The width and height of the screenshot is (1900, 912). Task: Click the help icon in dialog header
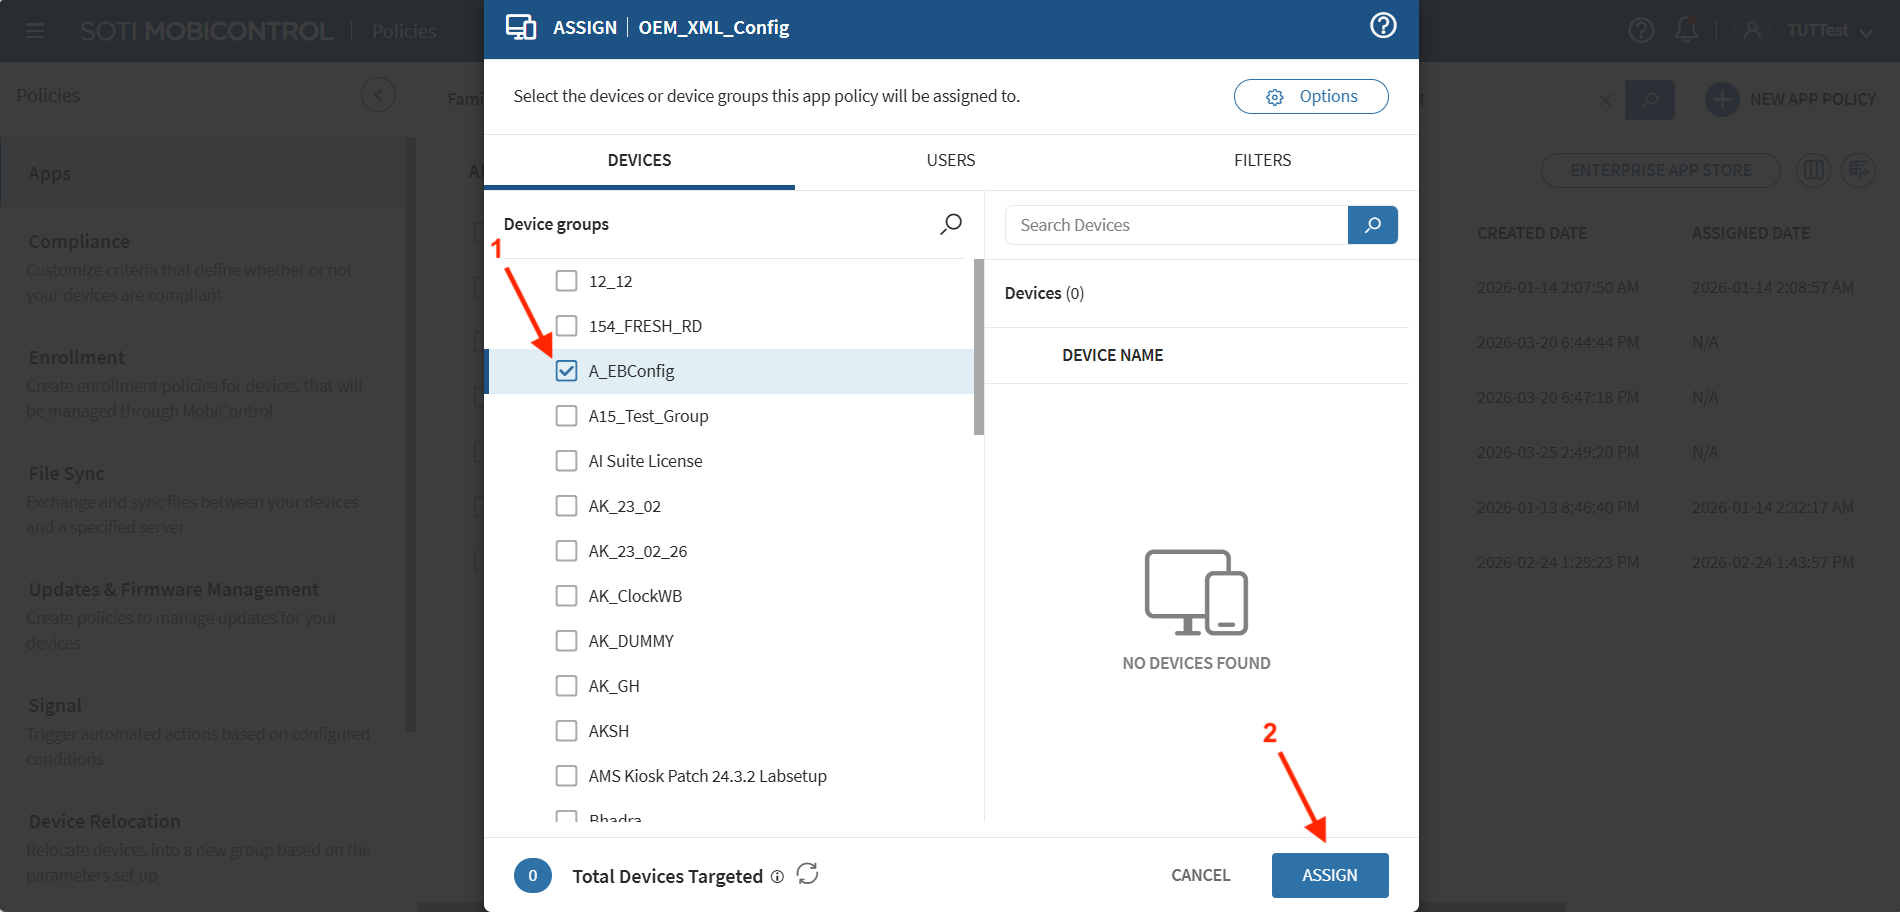pos(1382,26)
